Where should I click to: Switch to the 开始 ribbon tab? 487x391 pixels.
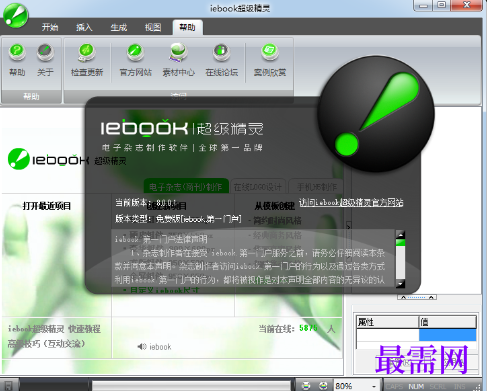(x=50, y=27)
